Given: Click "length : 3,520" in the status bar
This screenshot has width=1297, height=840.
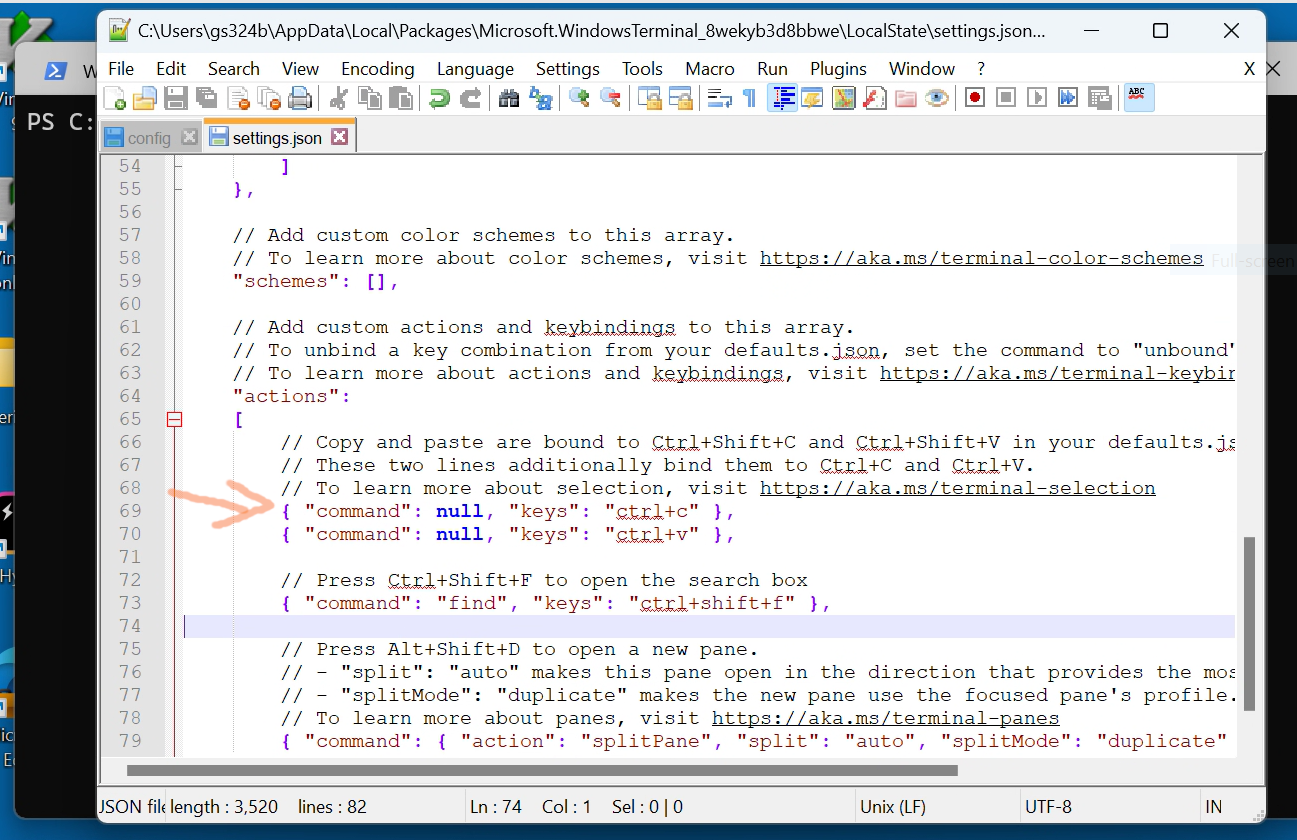Looking at the screenshot, I should click(224, 806).
